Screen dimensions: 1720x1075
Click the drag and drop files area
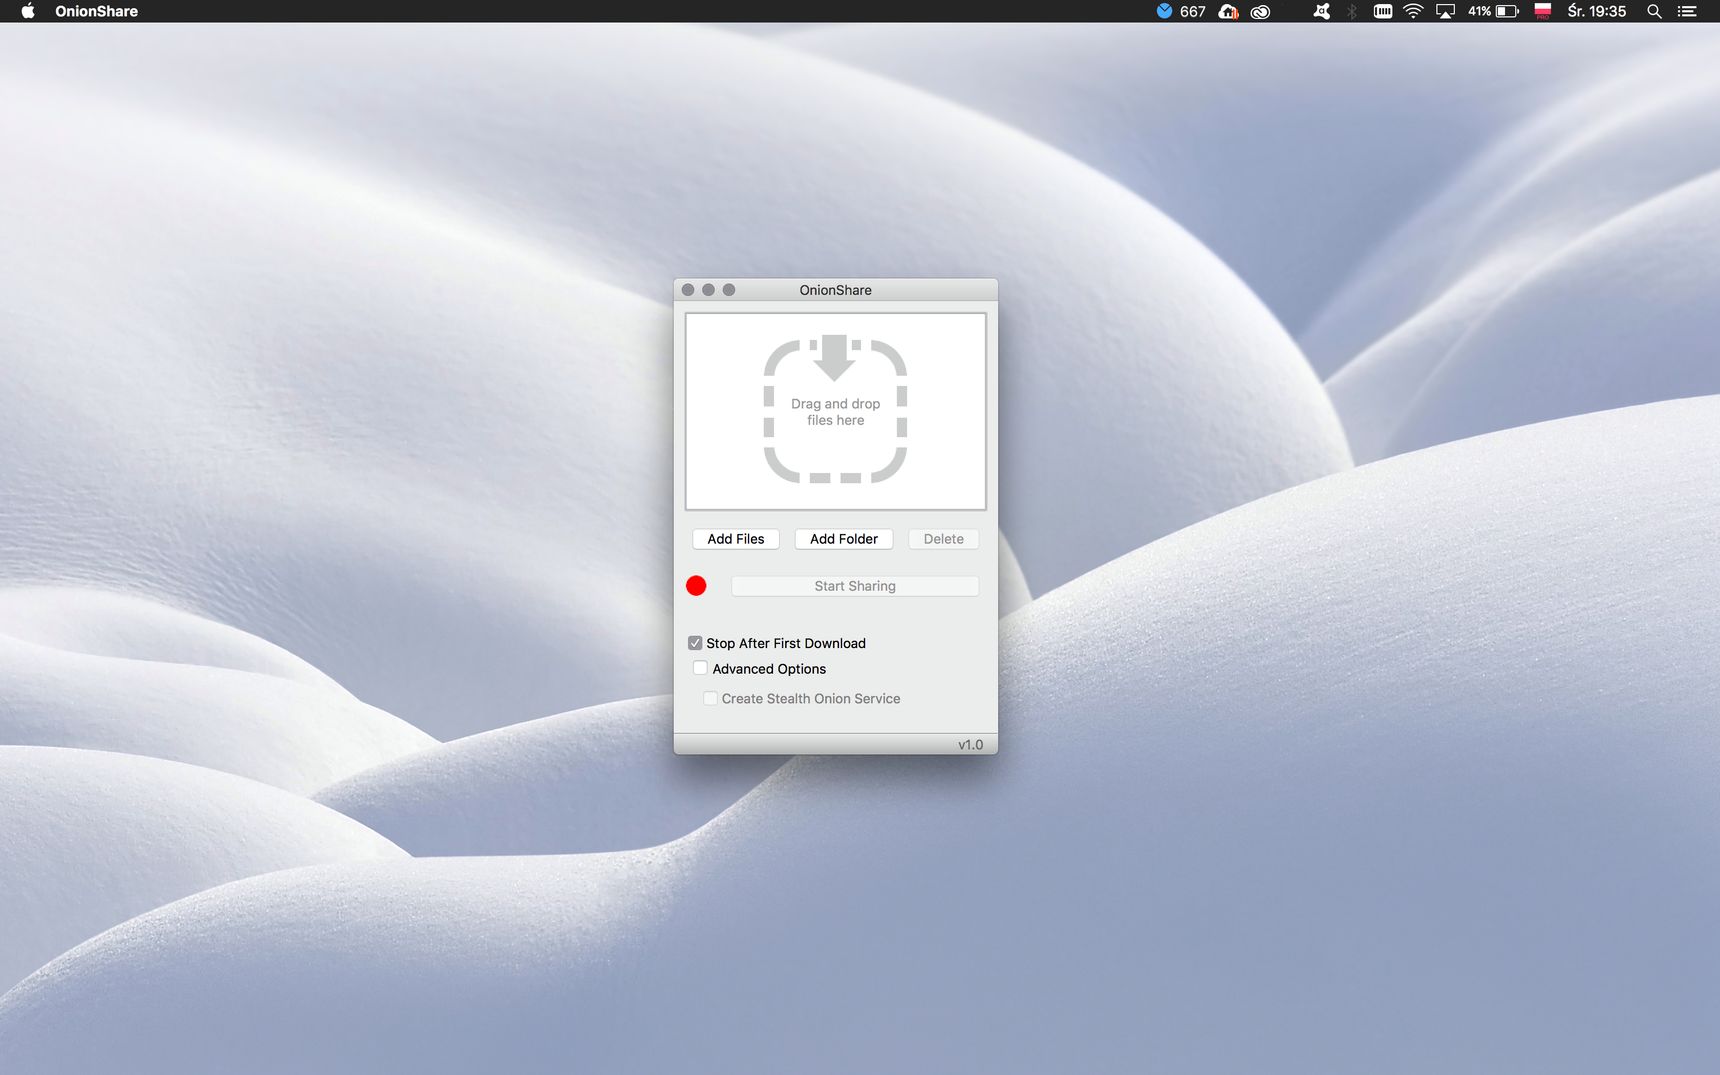(836, 411)
